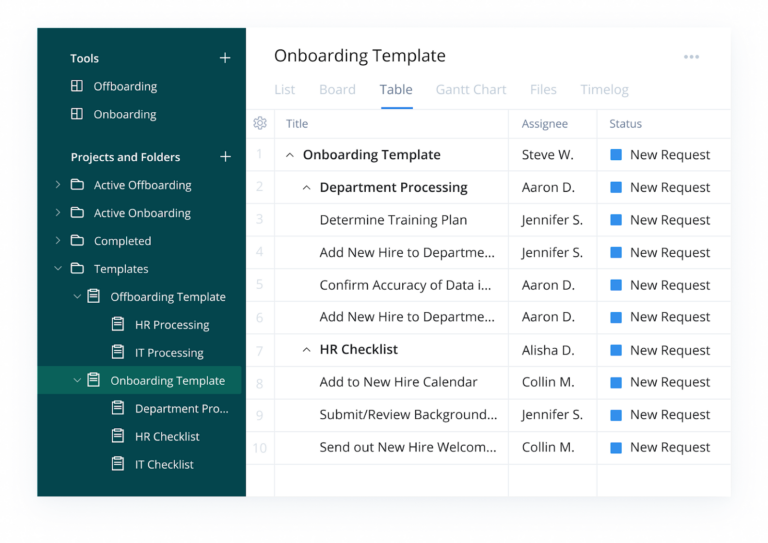Switch to the Board tab
Viewport: 768px width, 543px height.
click(337, 90)
